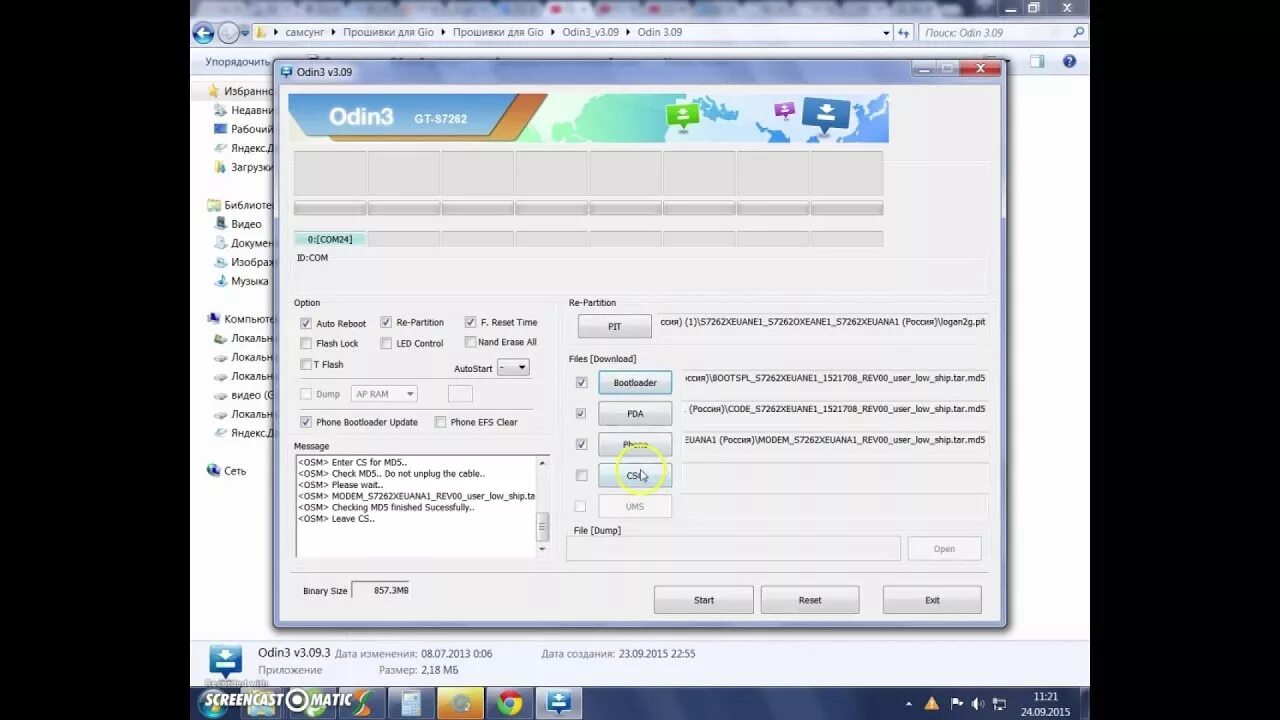Click the Reset button in Odin
The height and width of the screenshot is (720, 1280).
coord(810,600)
